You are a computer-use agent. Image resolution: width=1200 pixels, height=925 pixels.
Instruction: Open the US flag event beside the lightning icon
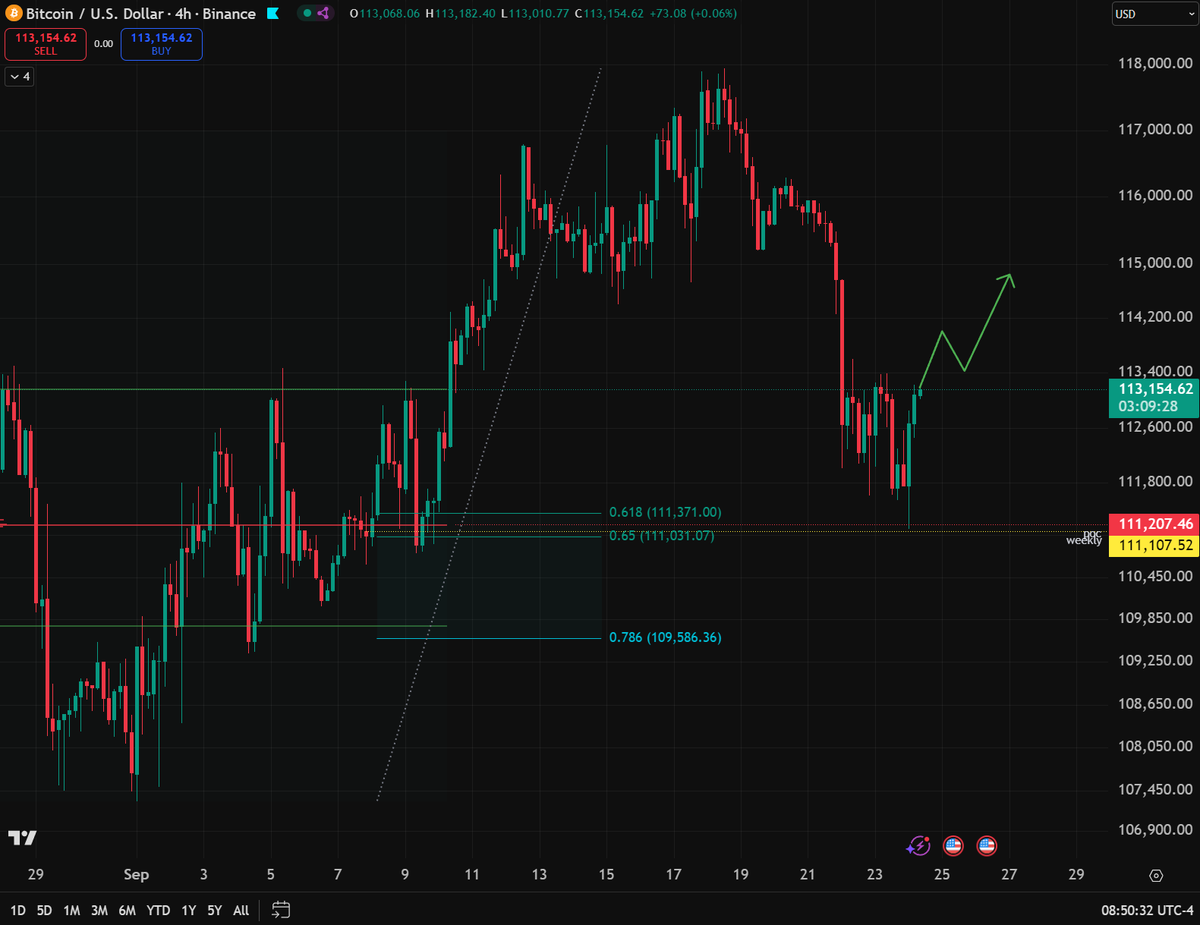click(952, 846)
